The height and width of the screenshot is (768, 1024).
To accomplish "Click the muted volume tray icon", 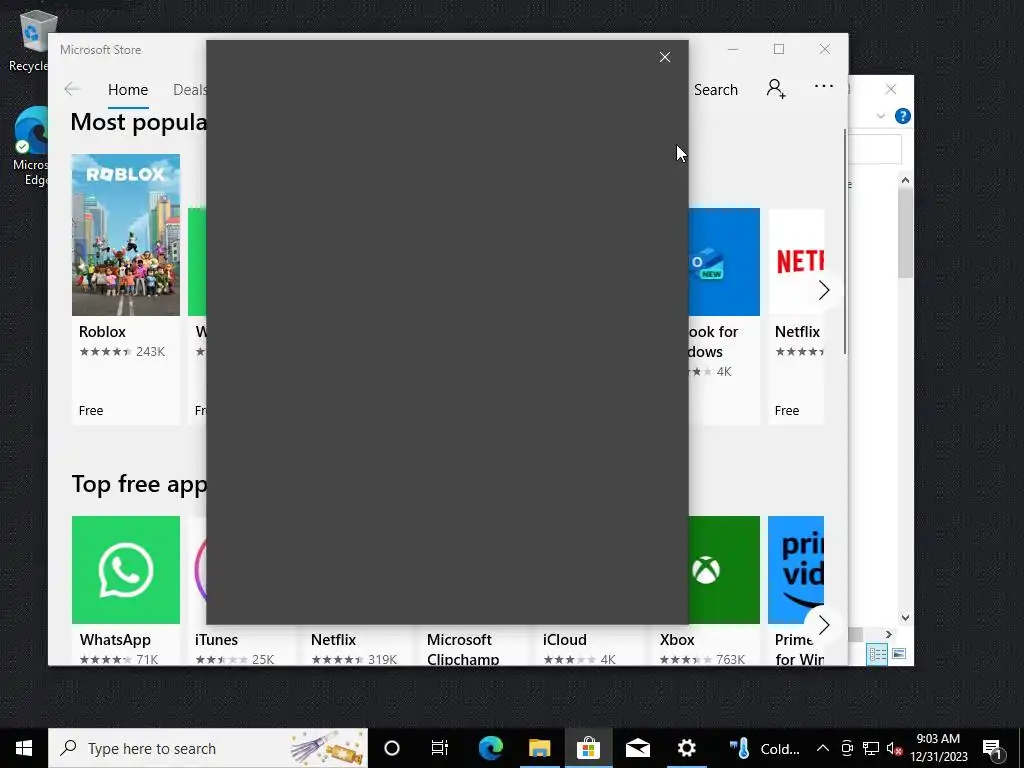I will (x=894, y=748).
